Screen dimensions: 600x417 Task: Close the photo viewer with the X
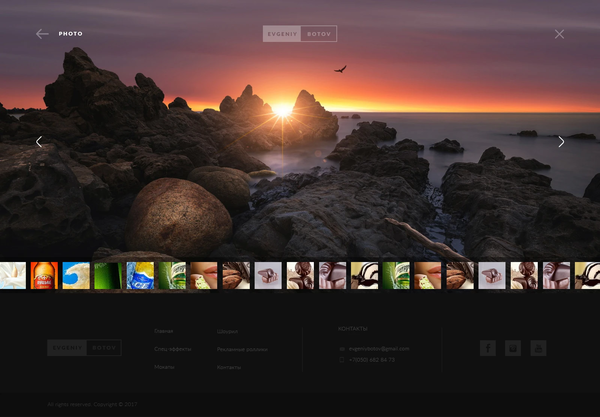pos(559,34)
